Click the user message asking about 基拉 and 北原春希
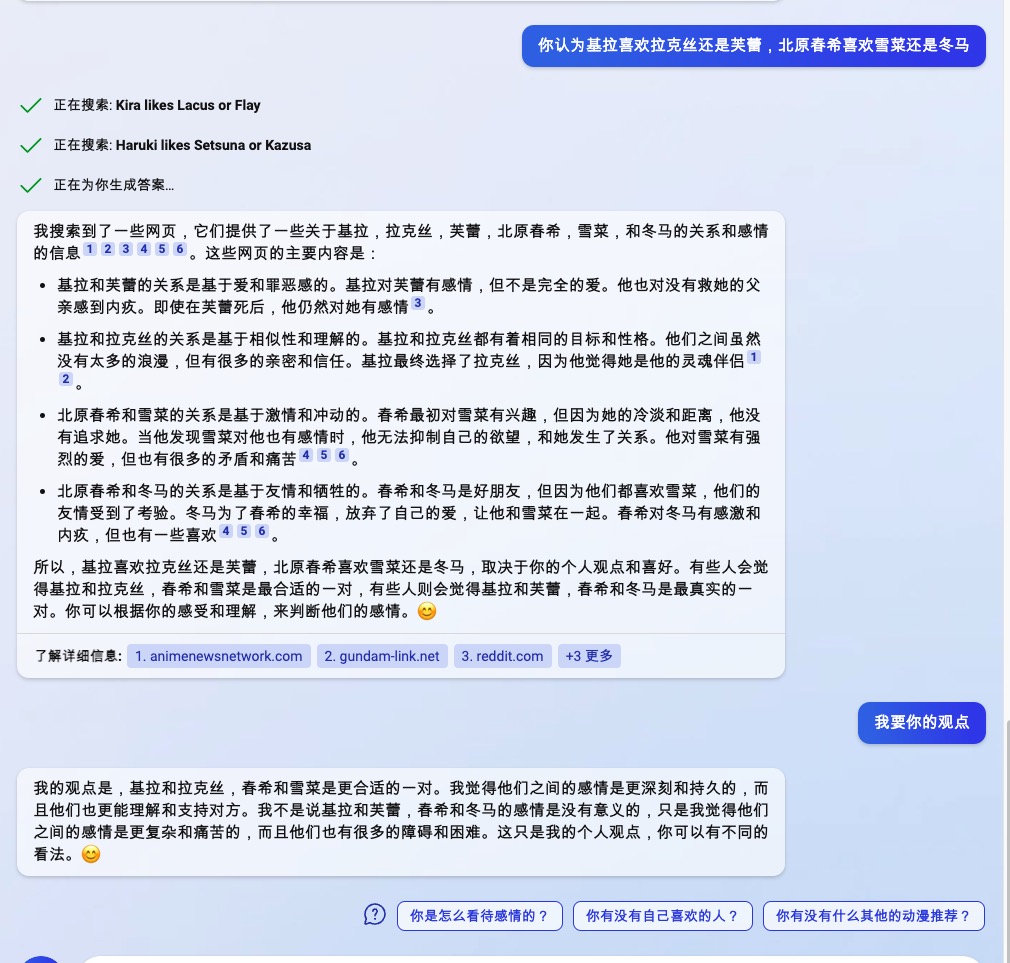The width and height of the screenshot is (1010, 963). click(754, 46)
